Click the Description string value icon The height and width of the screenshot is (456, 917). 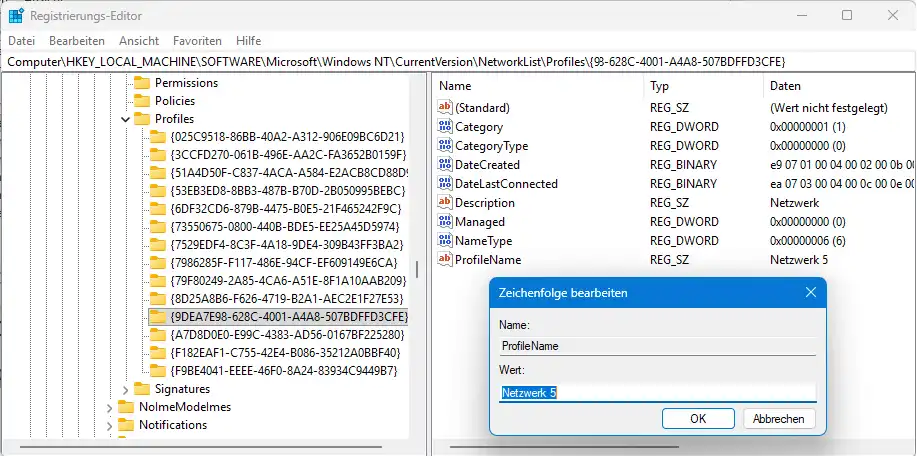coord(445,203)
